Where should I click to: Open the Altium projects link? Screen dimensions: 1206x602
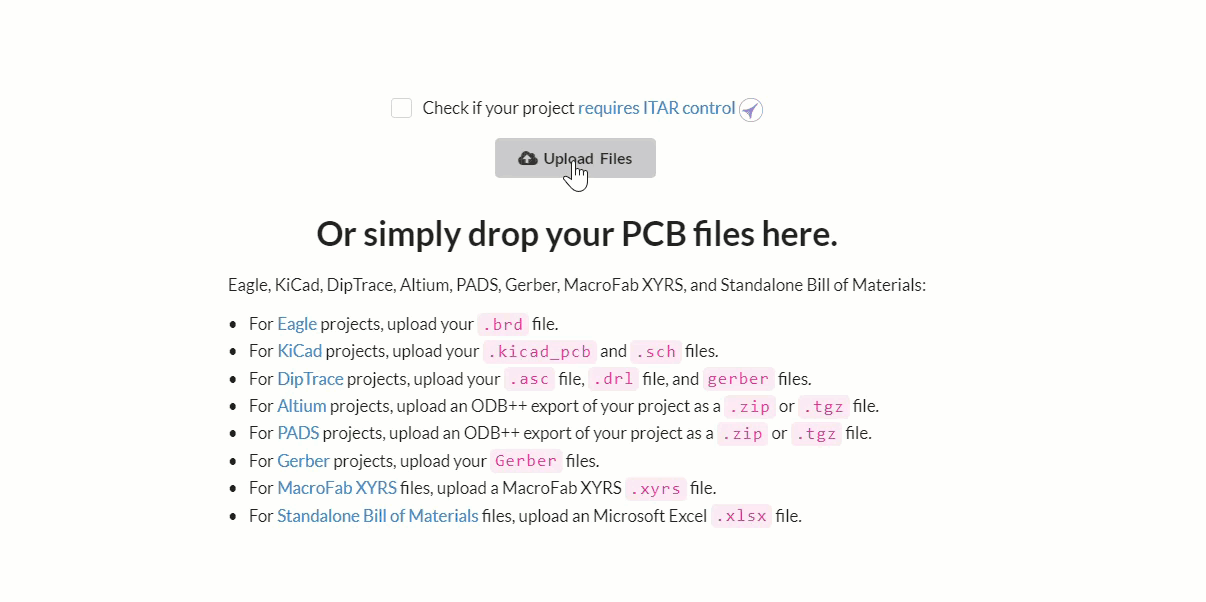tap(301, 405)
